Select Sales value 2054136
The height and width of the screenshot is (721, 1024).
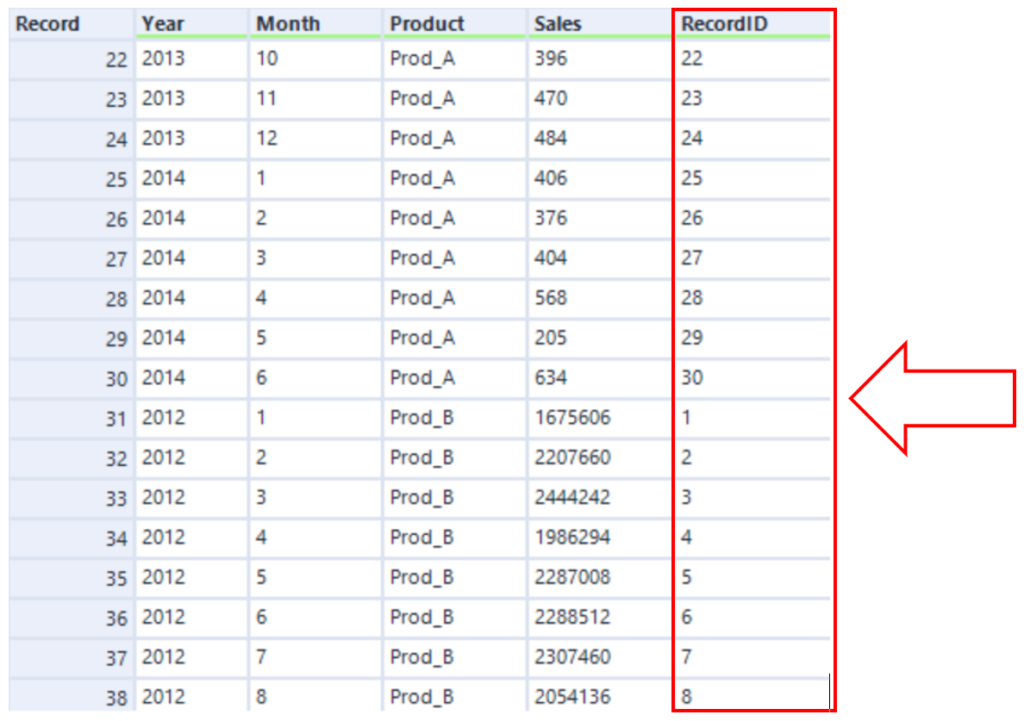600,696
